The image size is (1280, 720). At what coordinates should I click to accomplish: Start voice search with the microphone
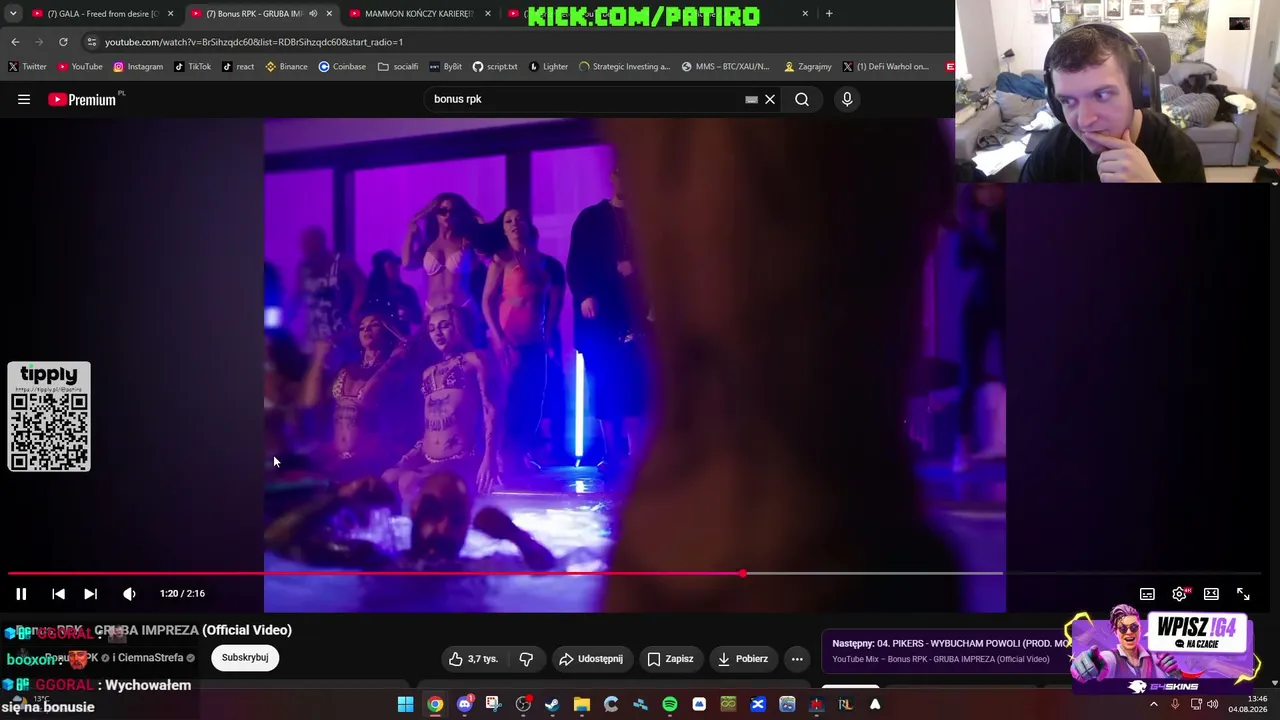[847, 99]
